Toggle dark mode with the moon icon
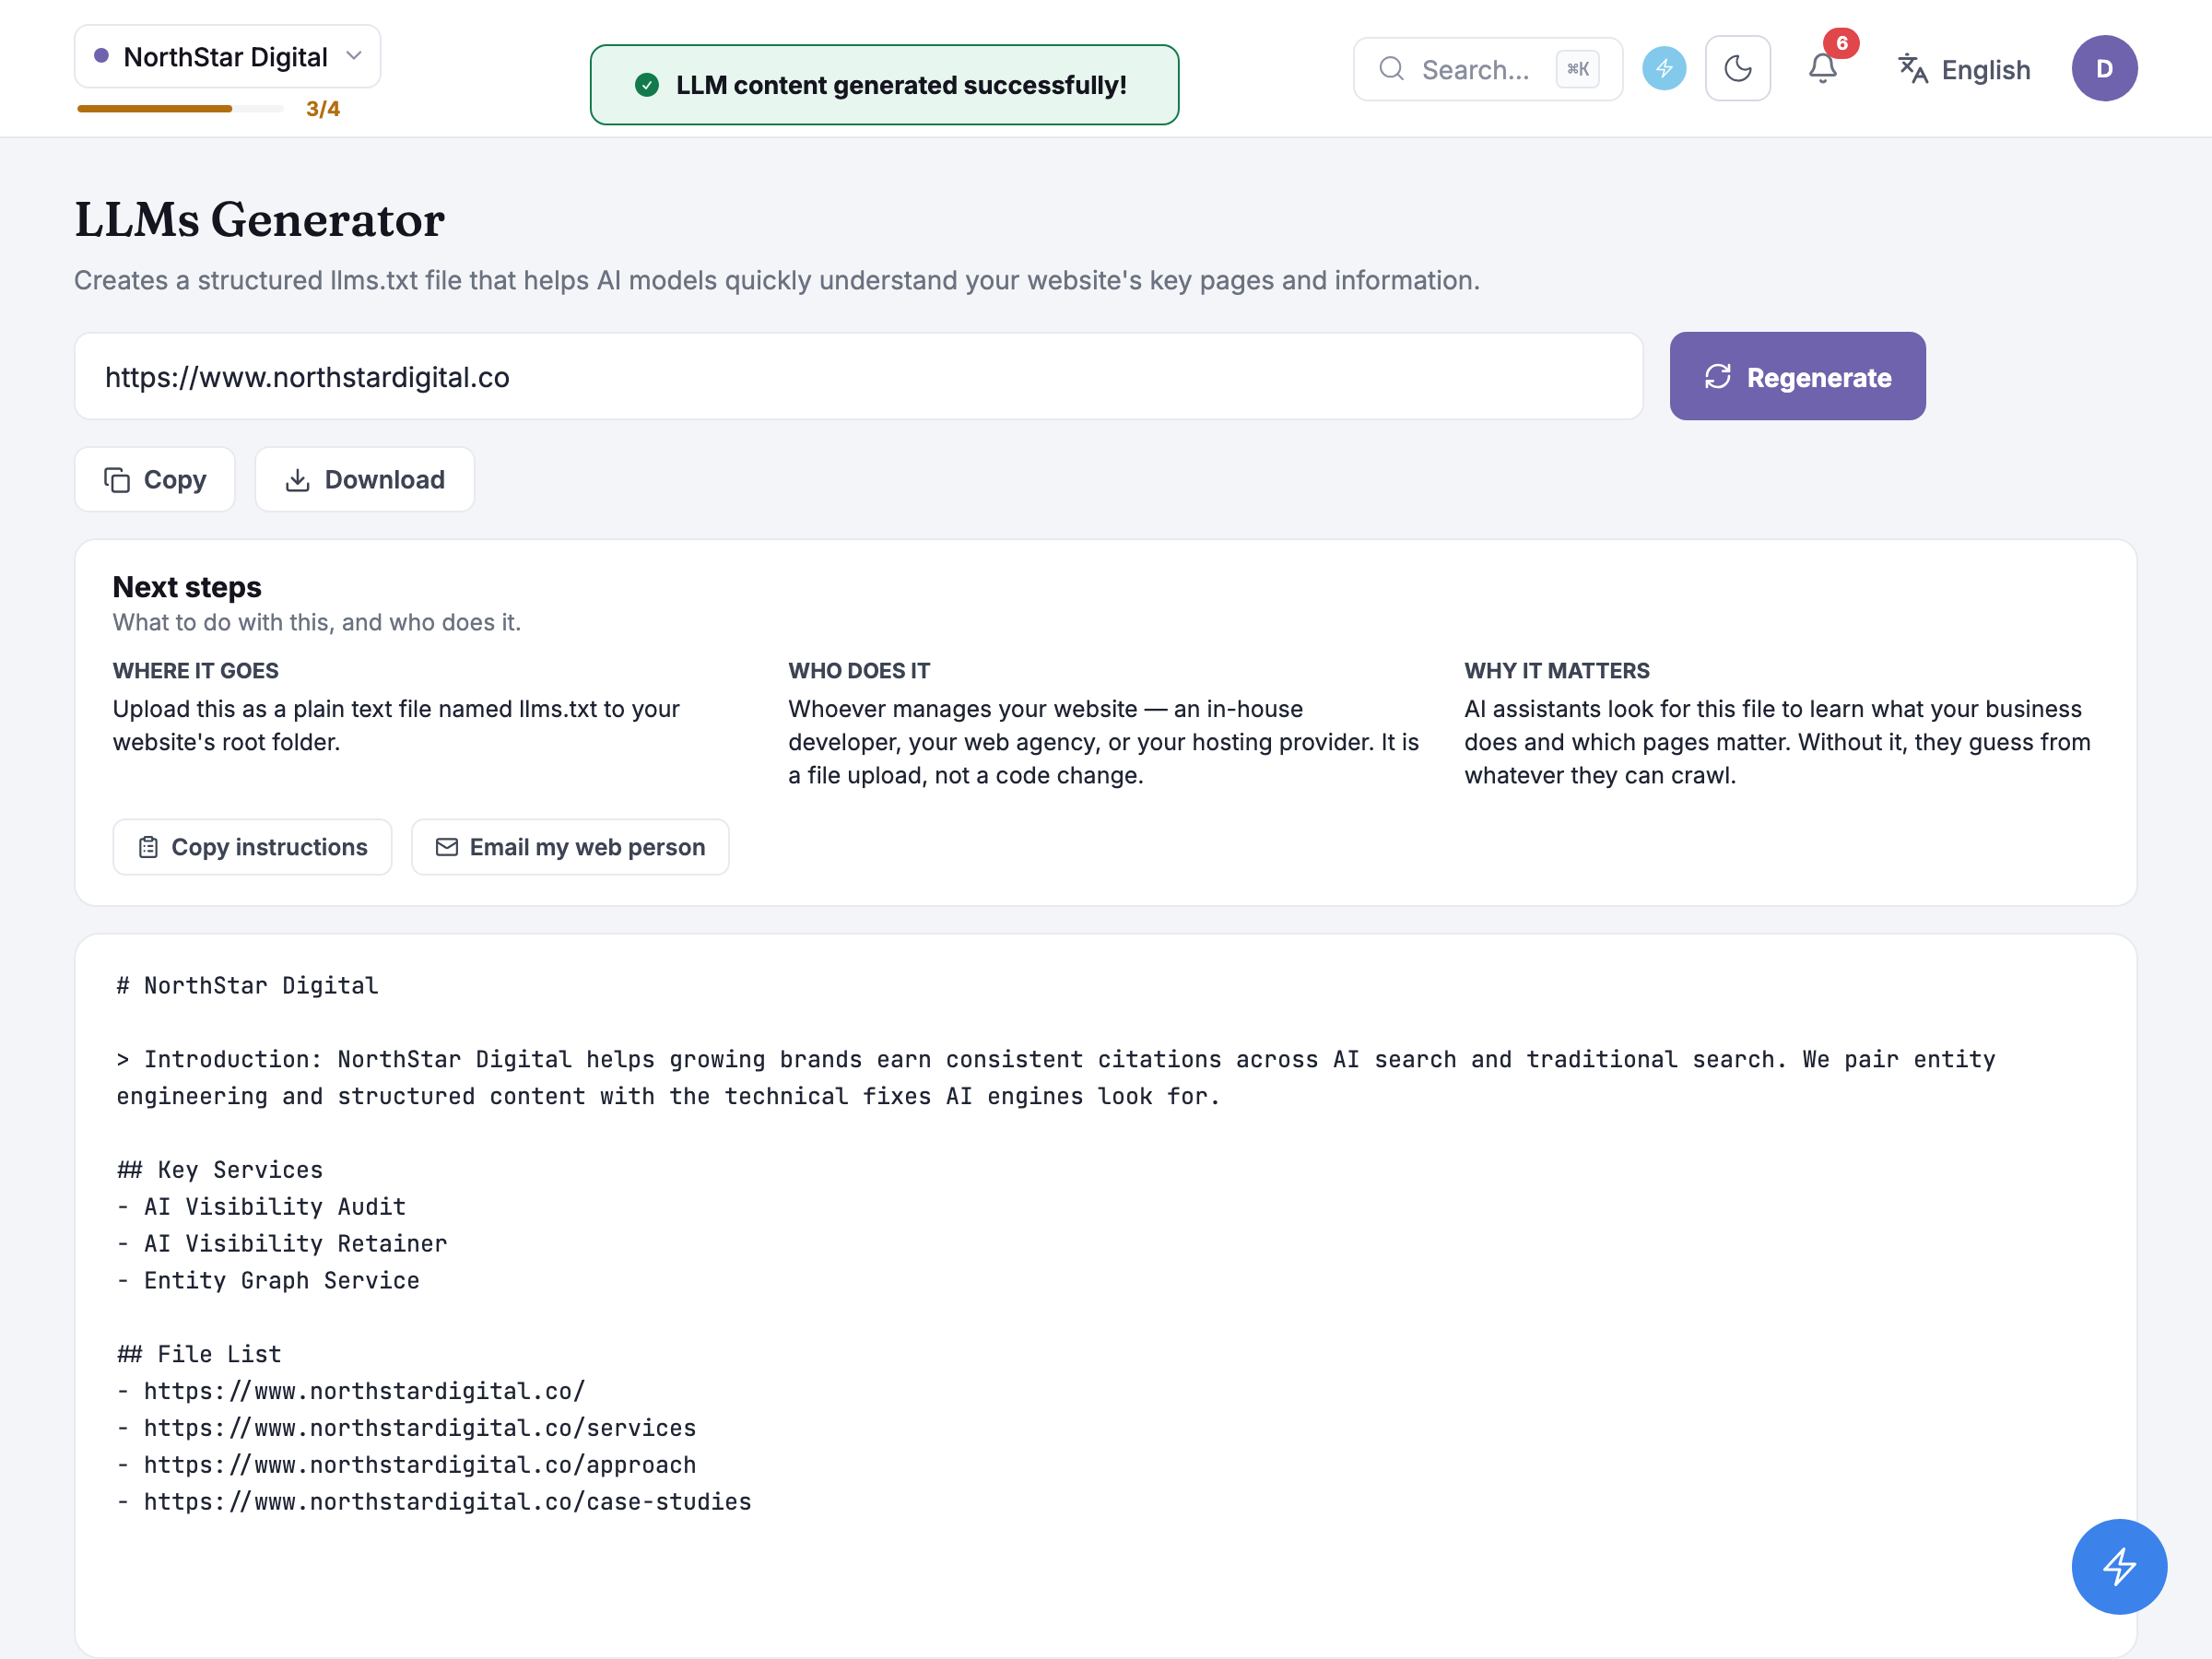 click(x=1738, y=69)
